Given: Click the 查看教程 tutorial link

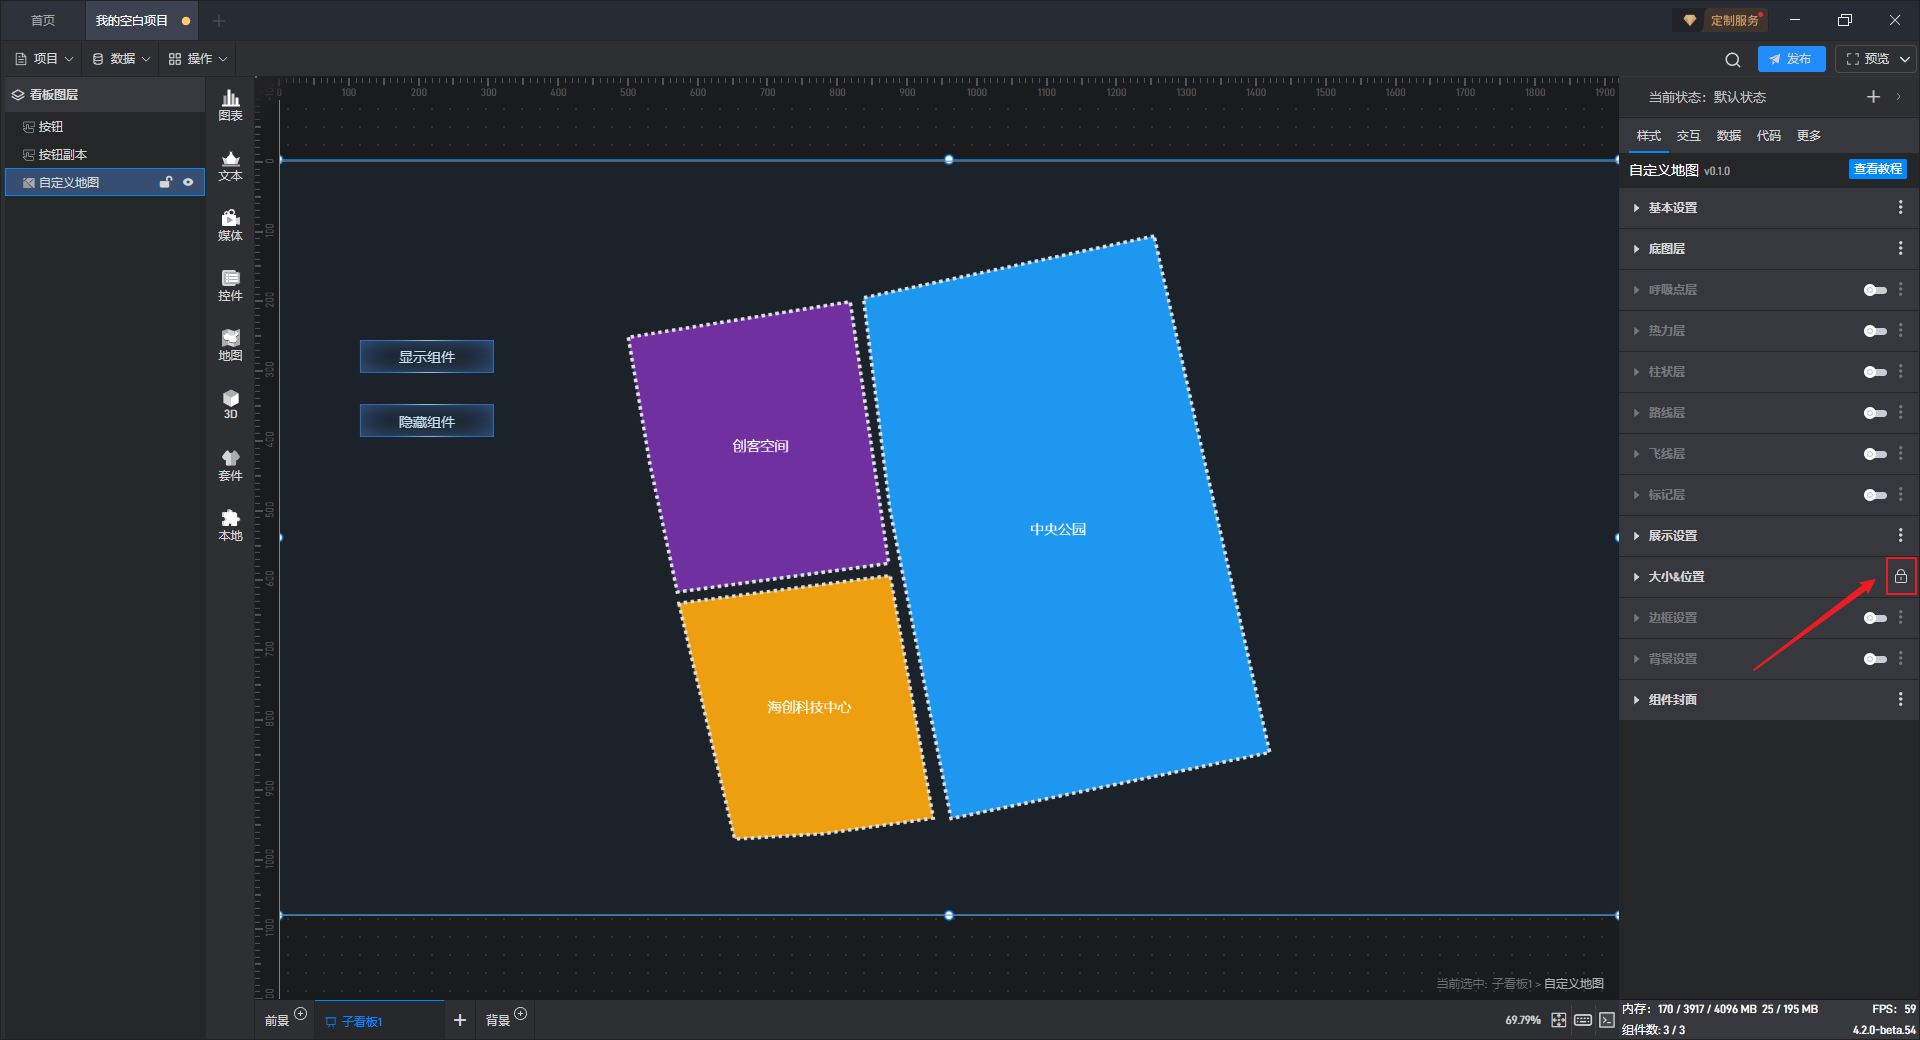Looking at the screenshot, I should 1877,169.
